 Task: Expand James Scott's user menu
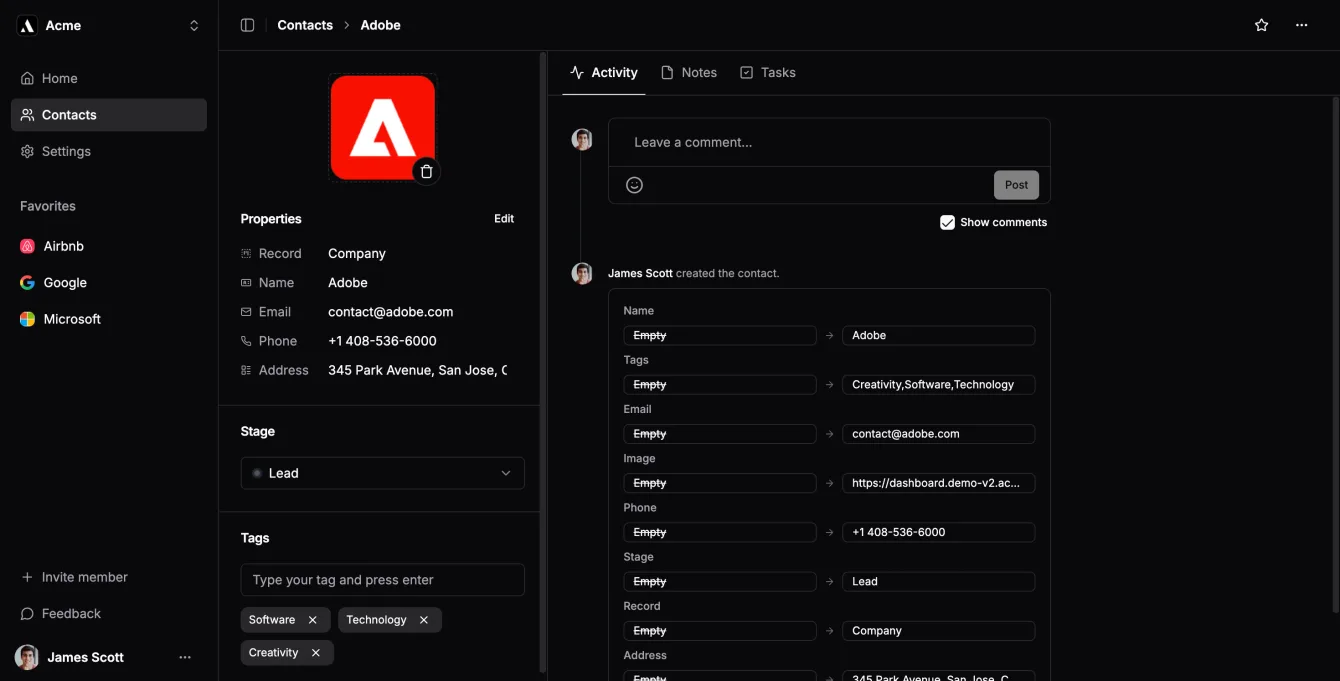[x=185, y=657]
